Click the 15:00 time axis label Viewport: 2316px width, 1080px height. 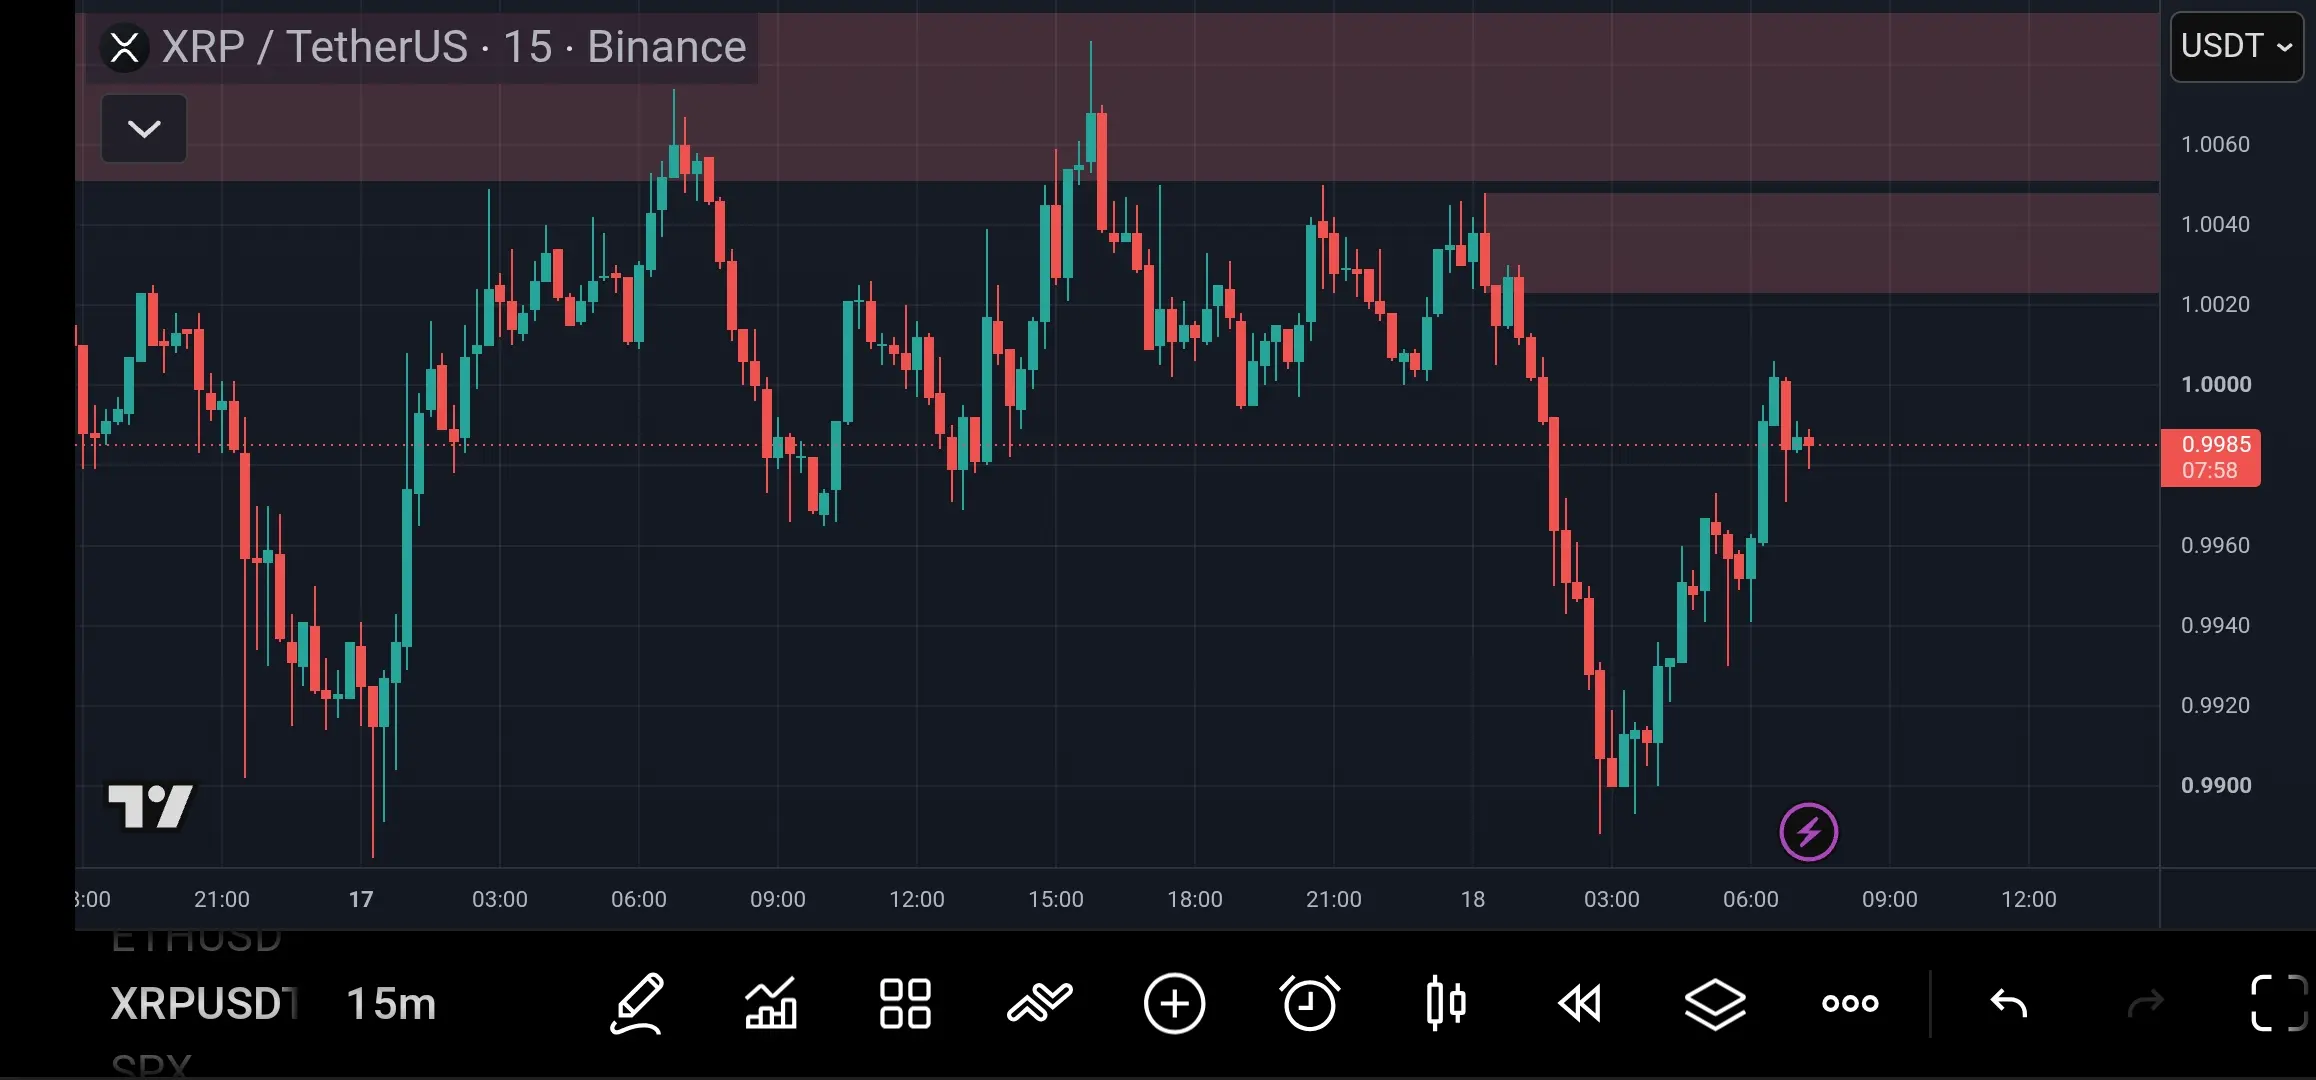[x=1056, y=899]
